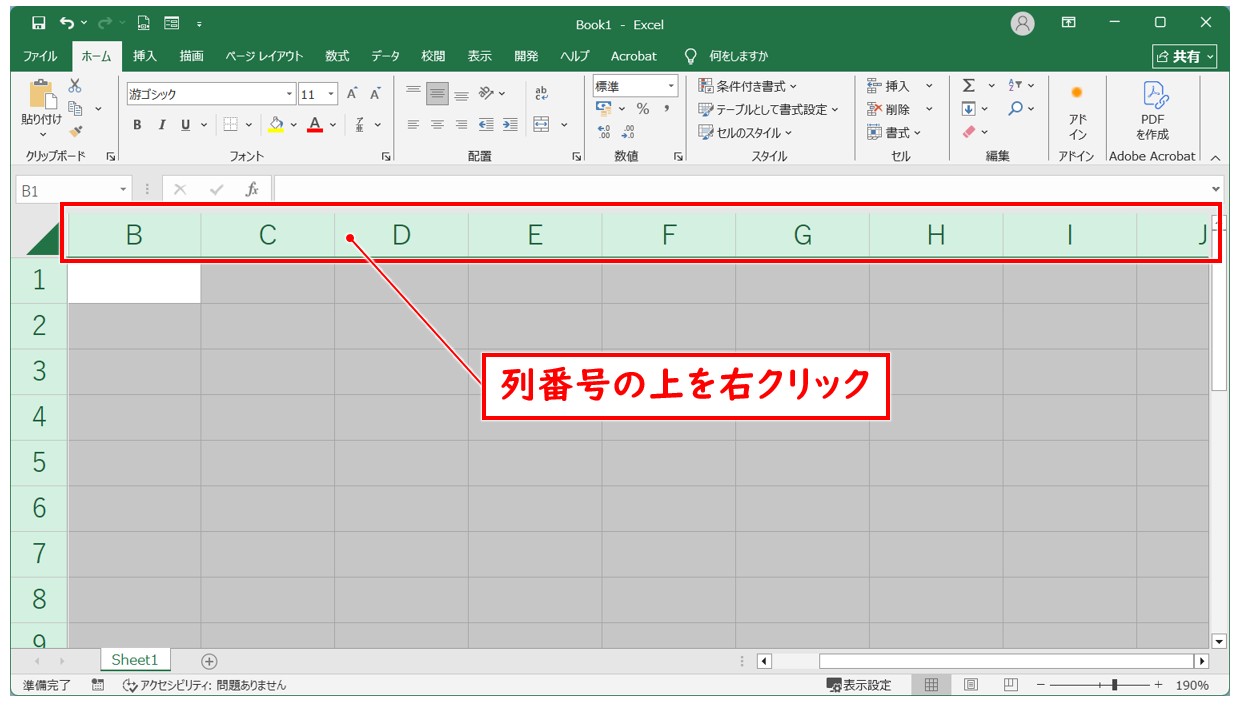Click increase decimal icon

click(604, 132)
